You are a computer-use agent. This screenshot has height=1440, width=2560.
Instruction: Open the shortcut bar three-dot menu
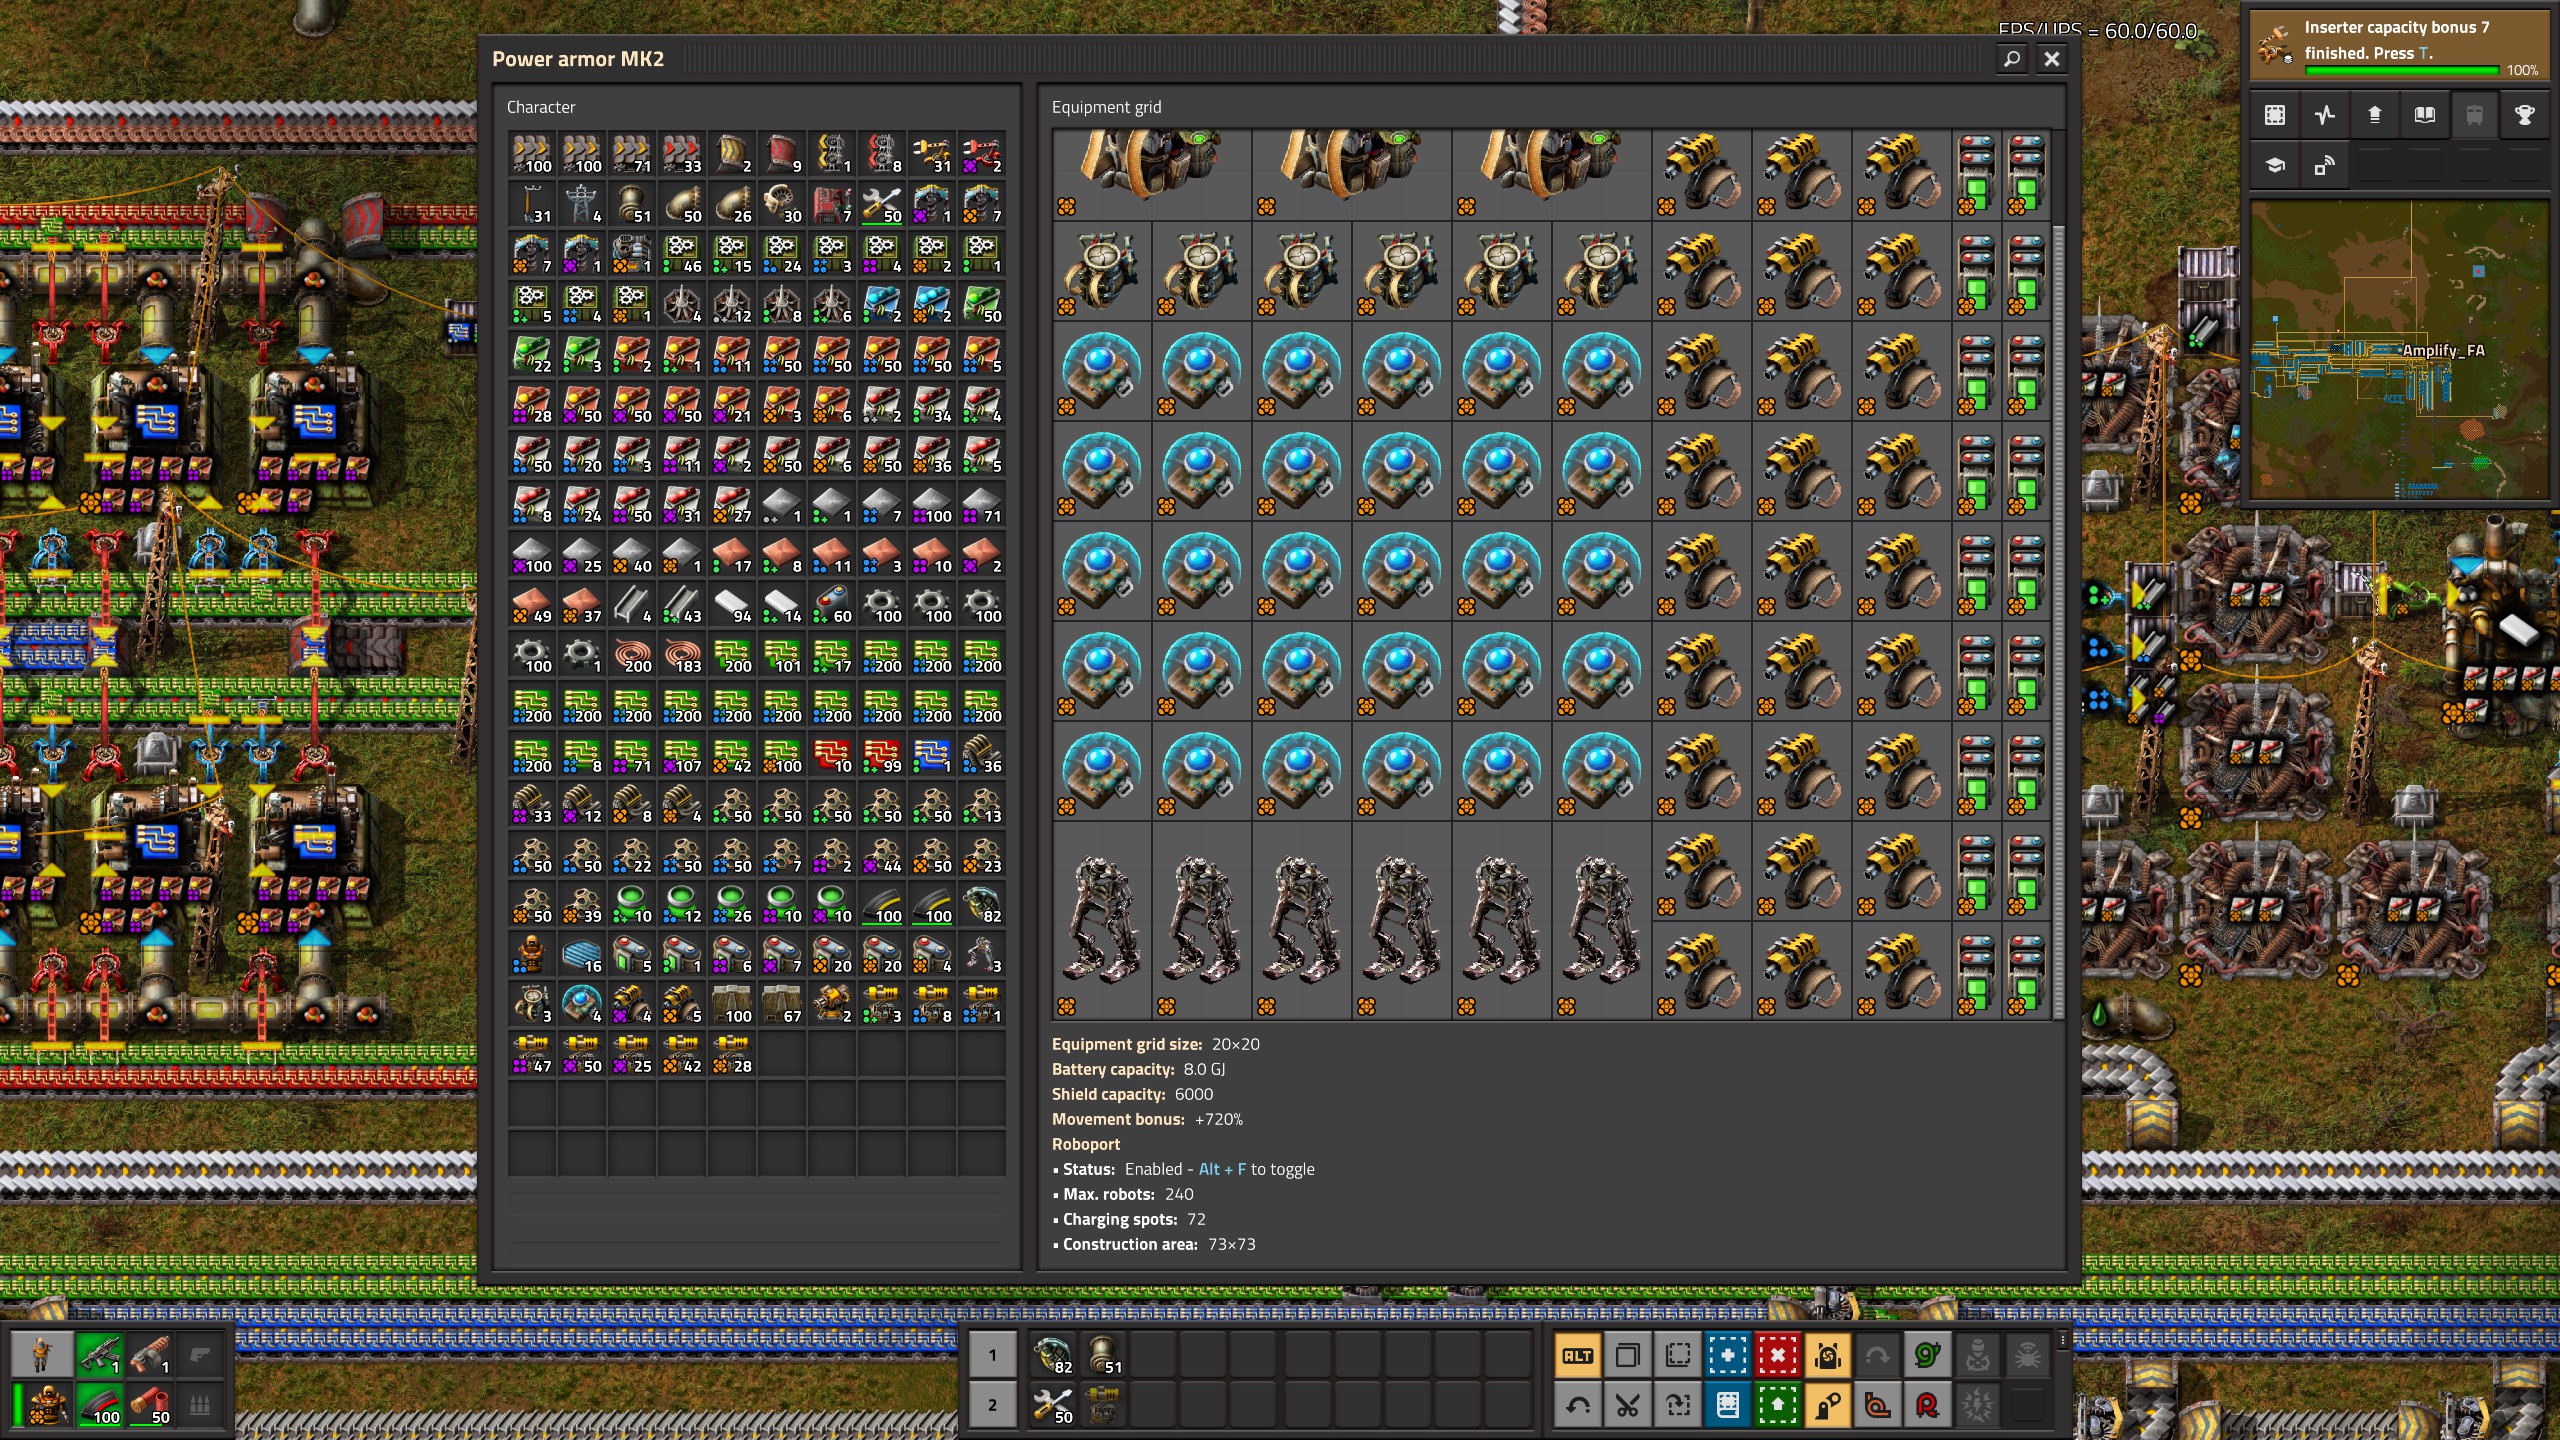pyautogui.click(x=2062, y=1340)
